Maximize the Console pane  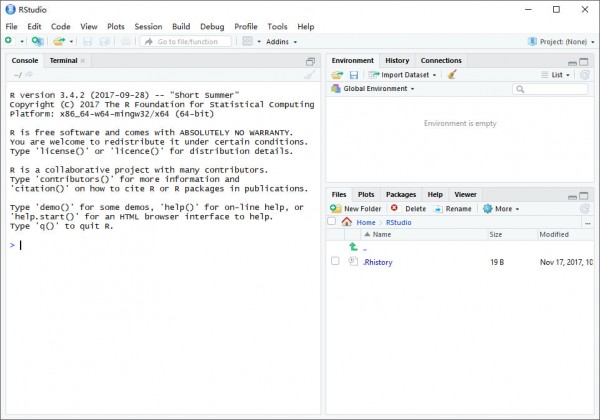tap(311, 61)
